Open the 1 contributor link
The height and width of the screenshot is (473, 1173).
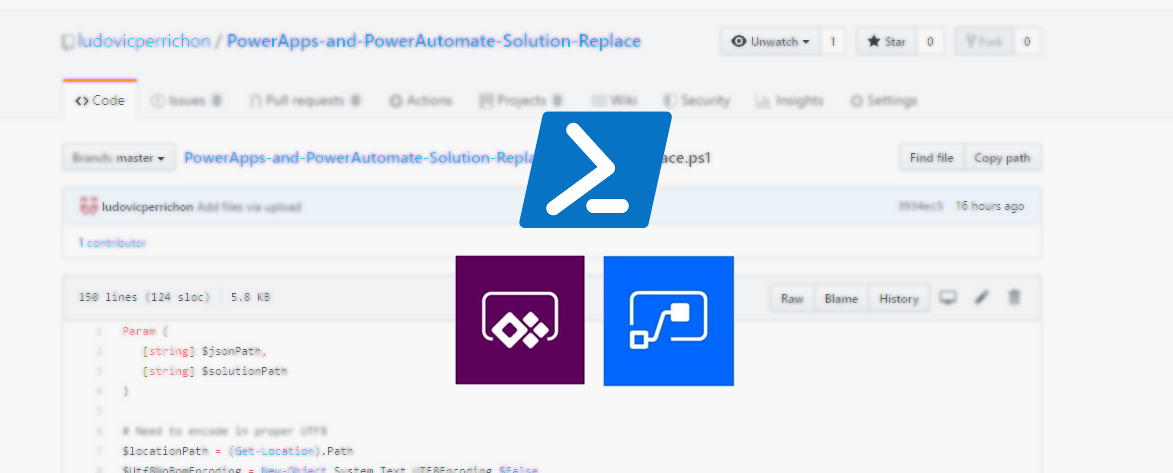tap(112, 242)
